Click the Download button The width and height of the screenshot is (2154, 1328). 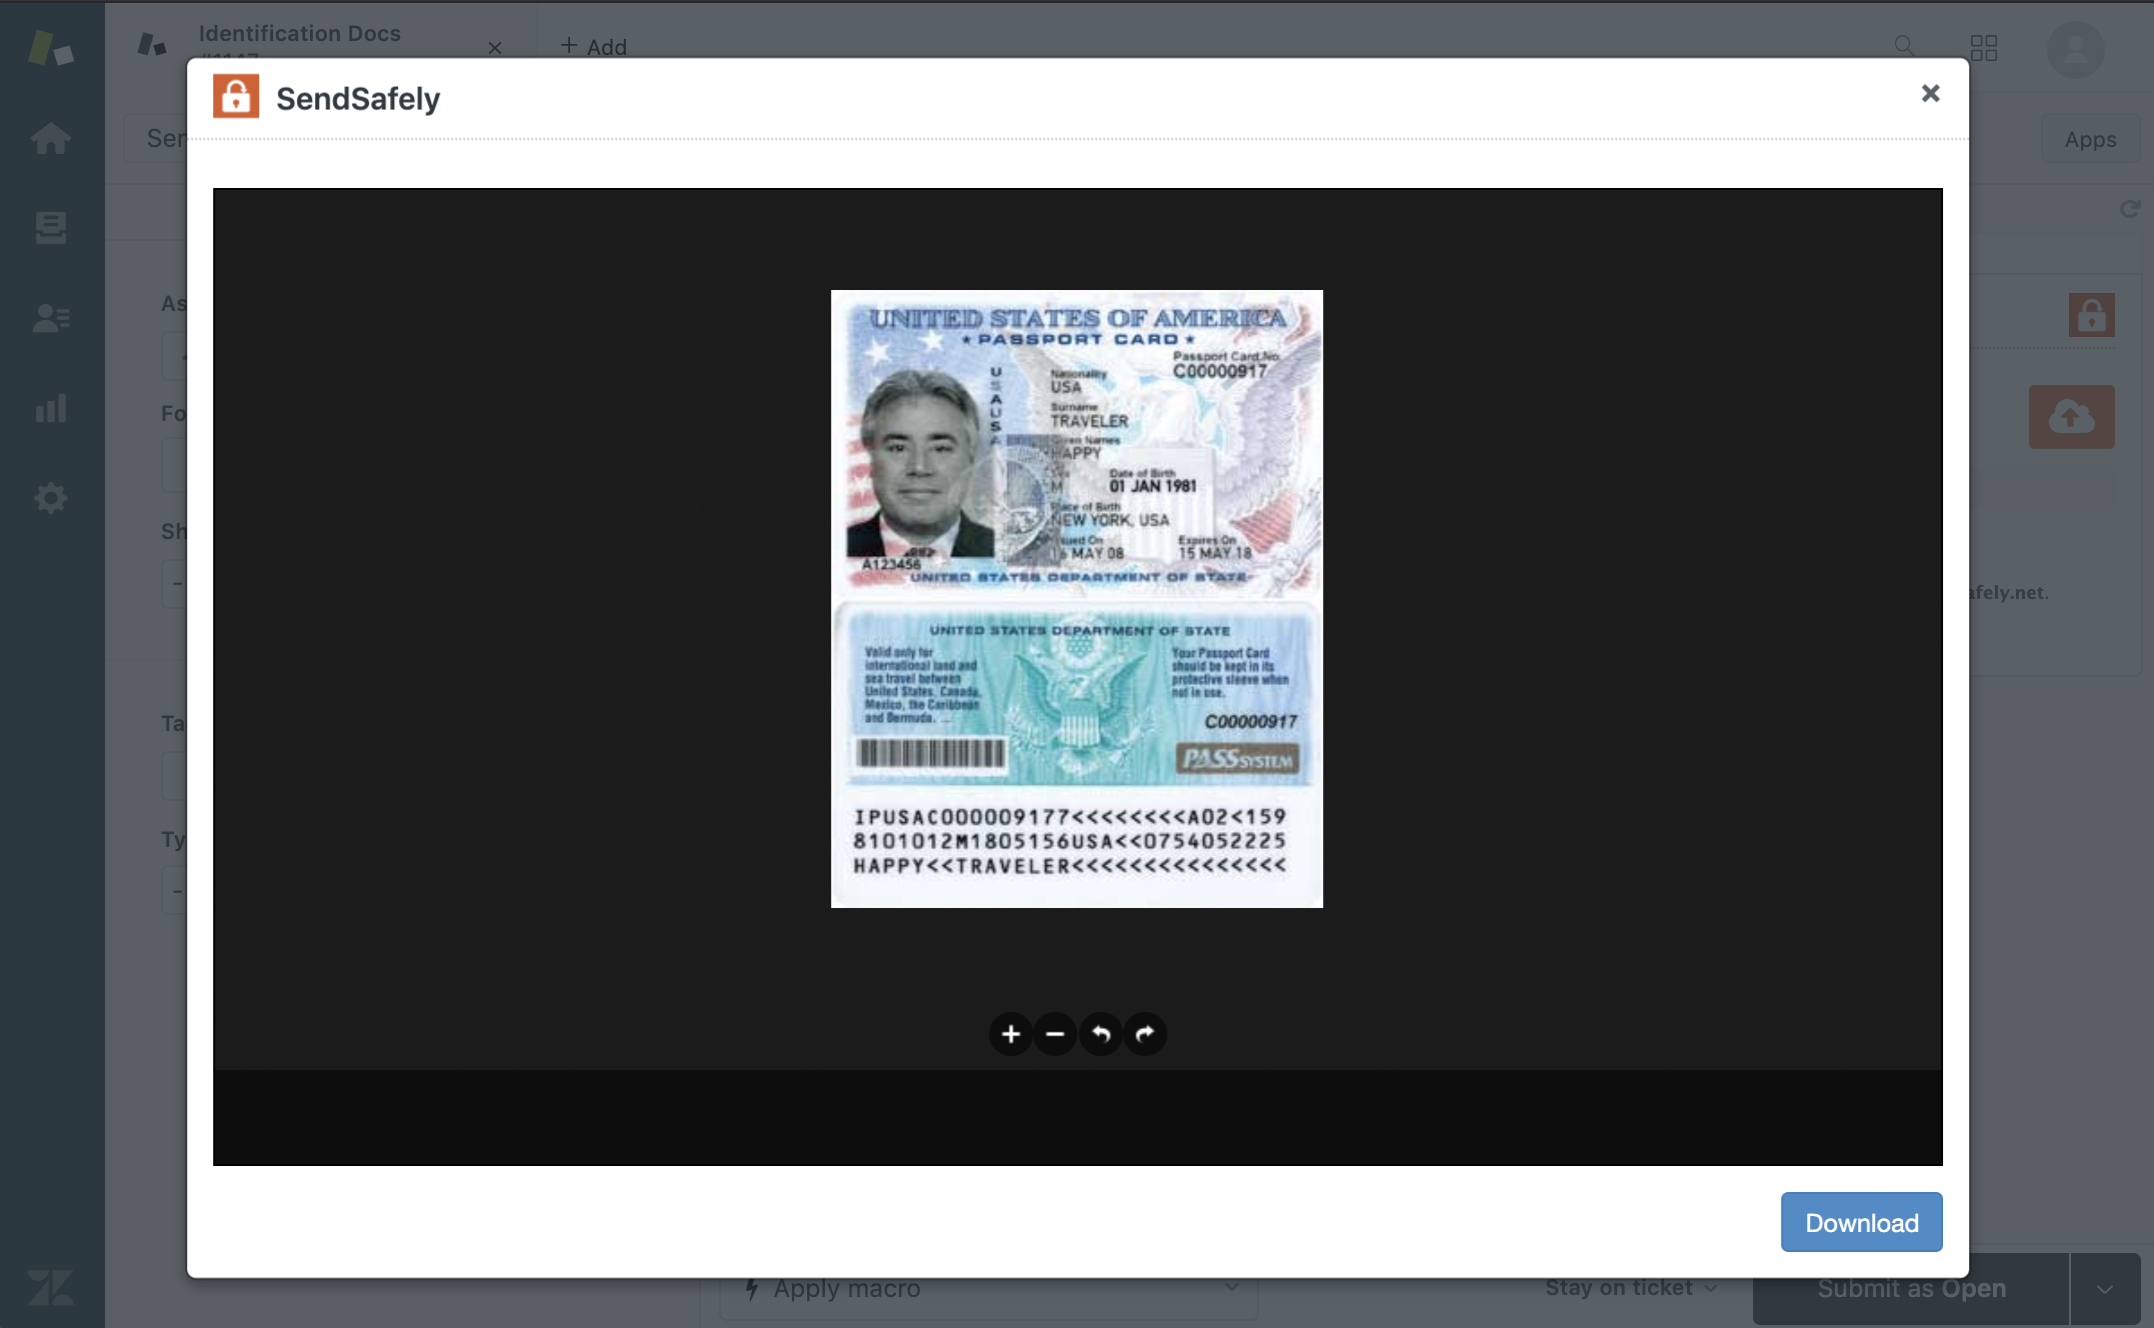point(1862,1223)
